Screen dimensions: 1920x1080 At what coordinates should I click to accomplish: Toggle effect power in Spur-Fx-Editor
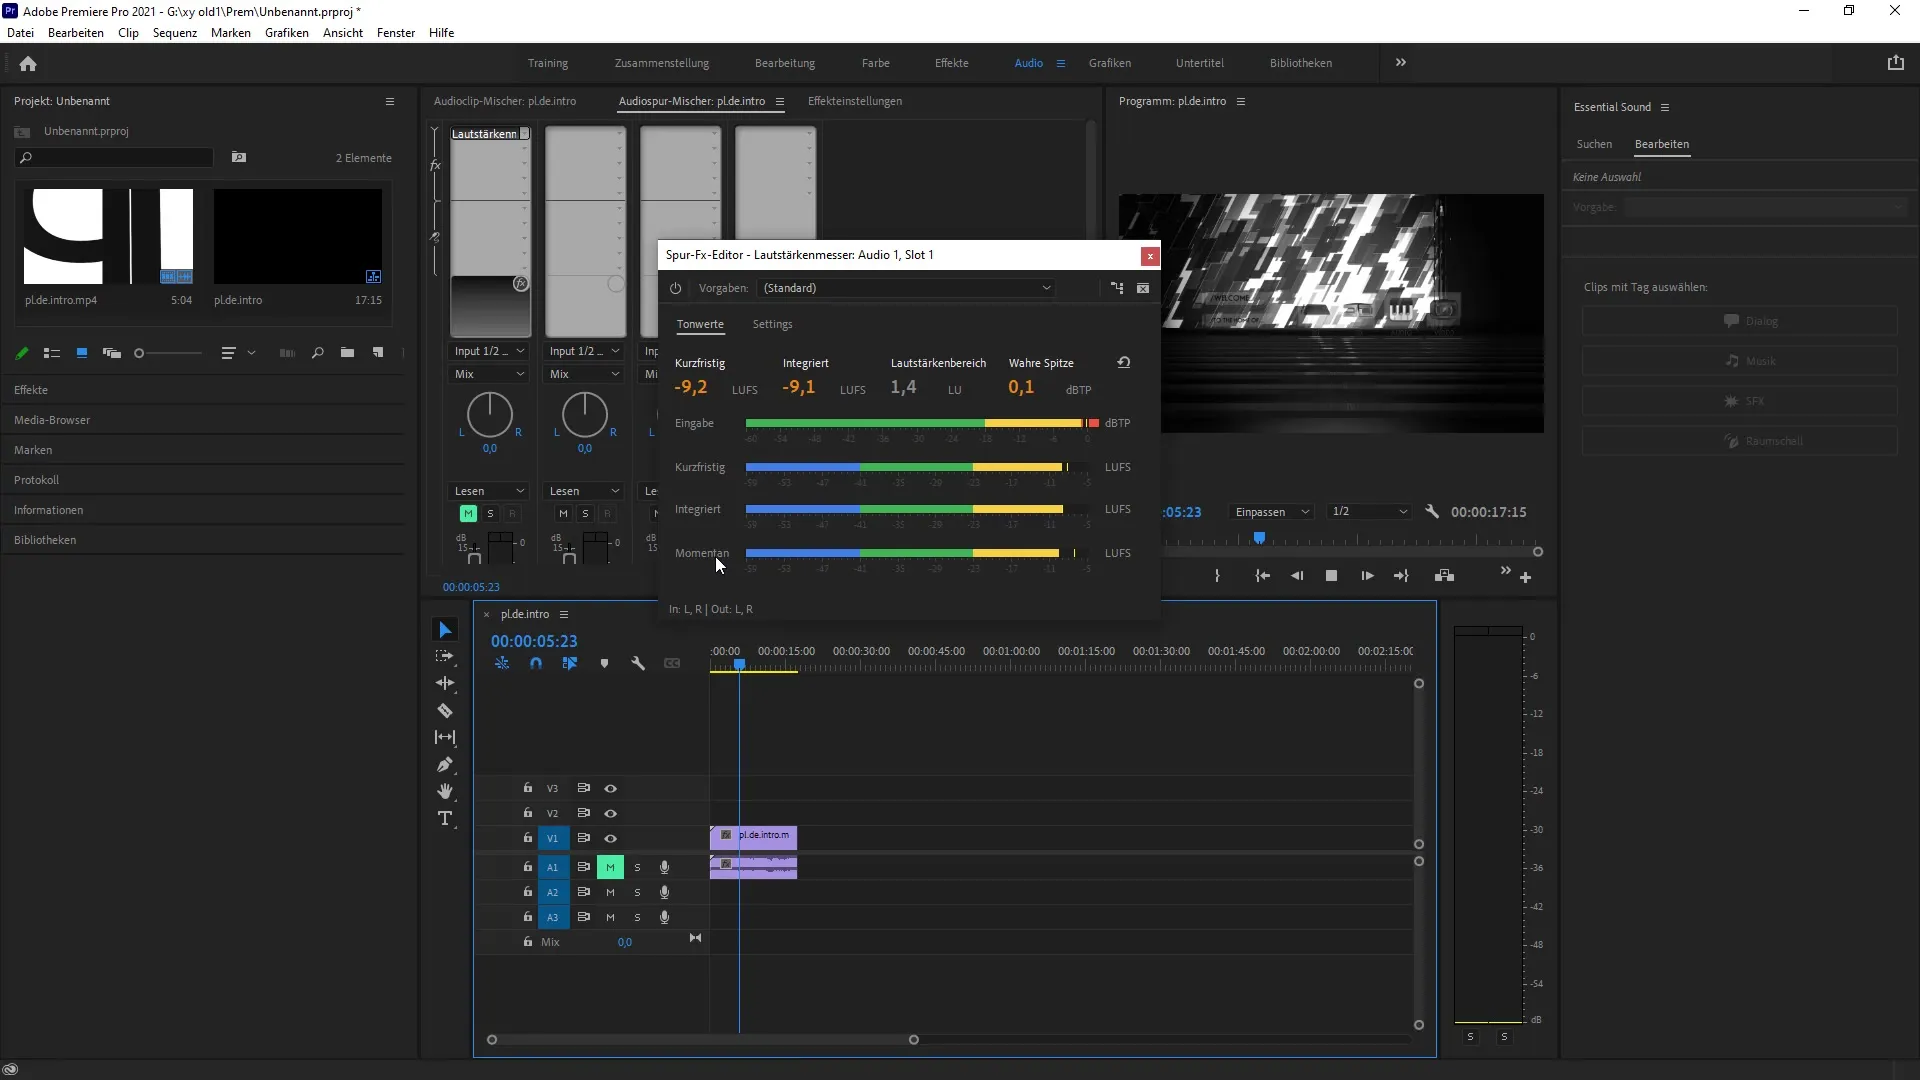coord(676,288)
